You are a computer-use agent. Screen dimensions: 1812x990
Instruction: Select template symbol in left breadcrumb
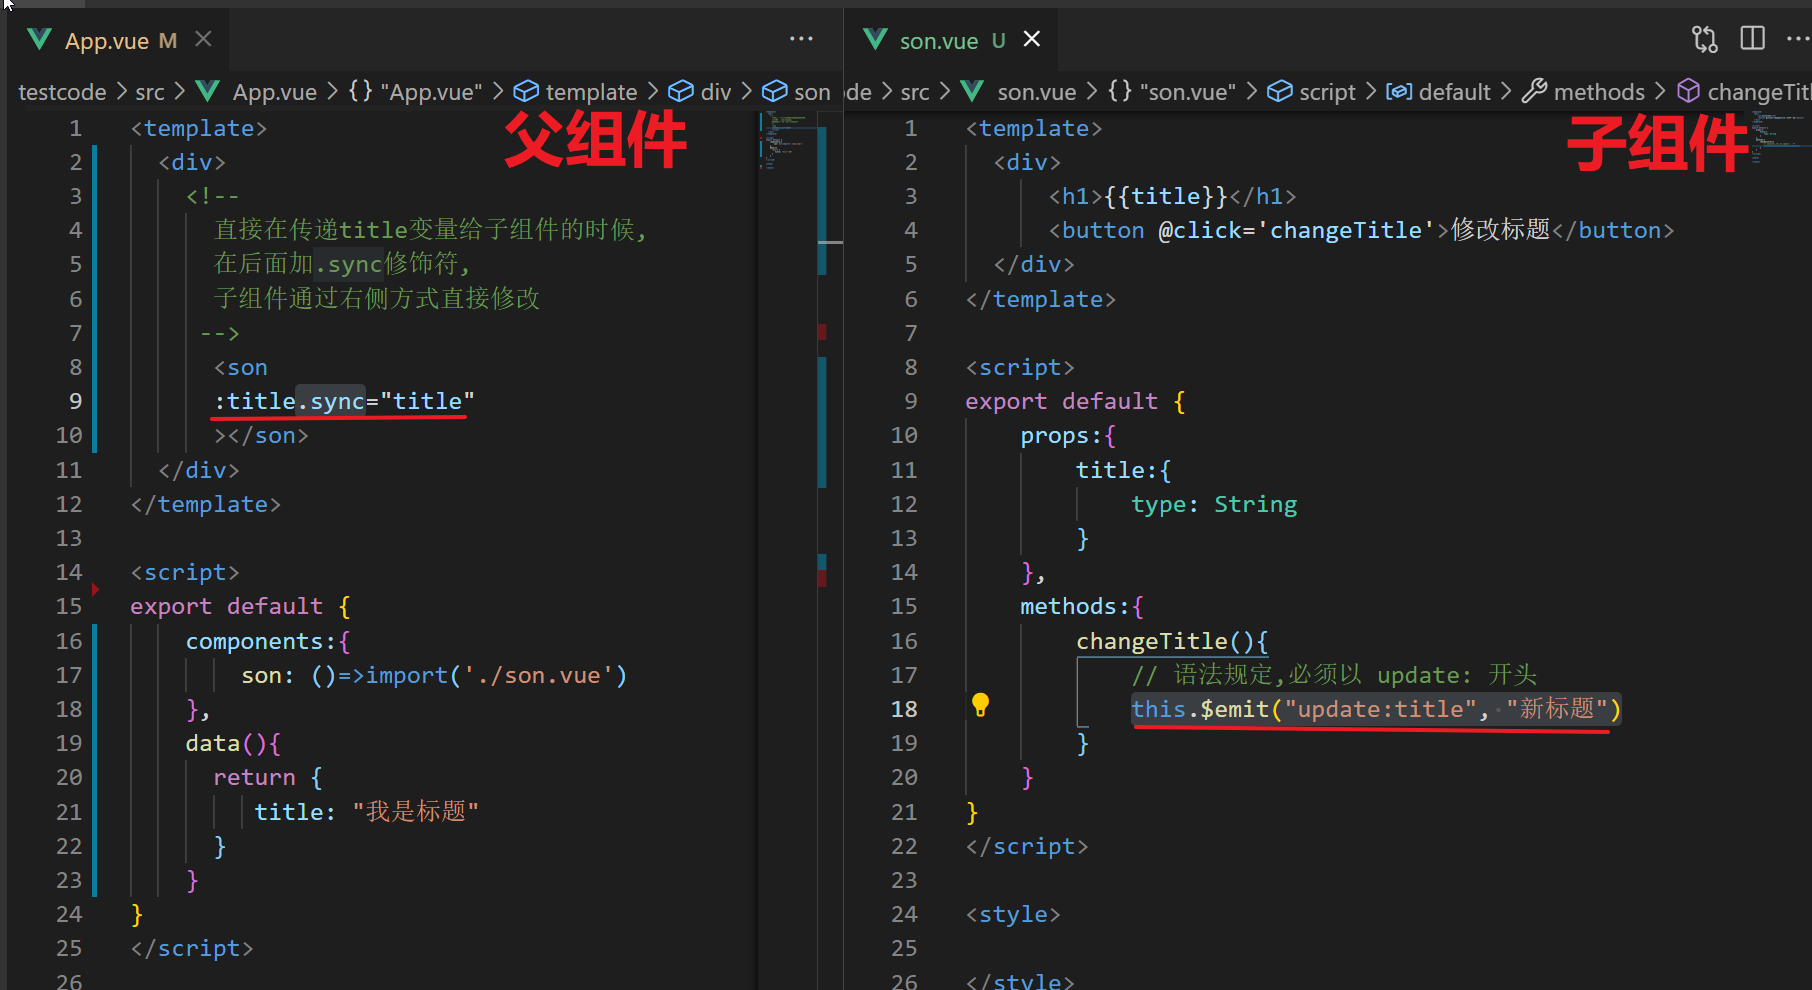click(575, 92)
